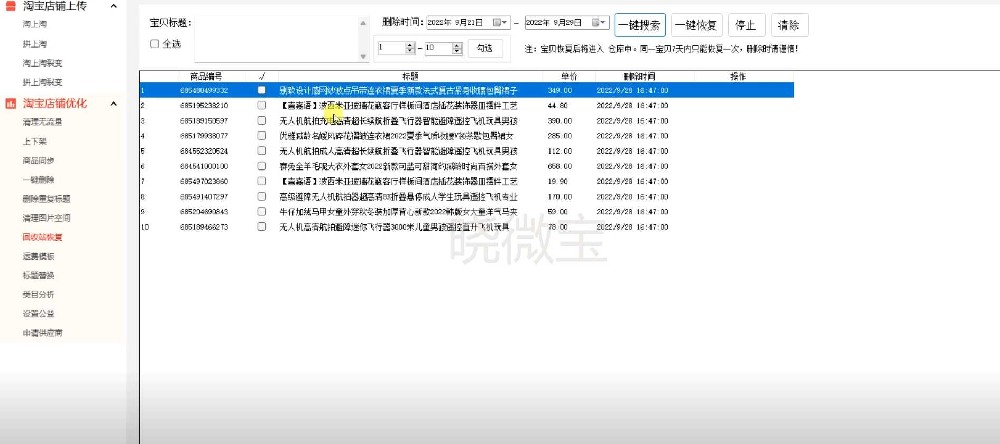Check the box in the 44.80 row
This screenshot has height=444, width=1000.
261,105
